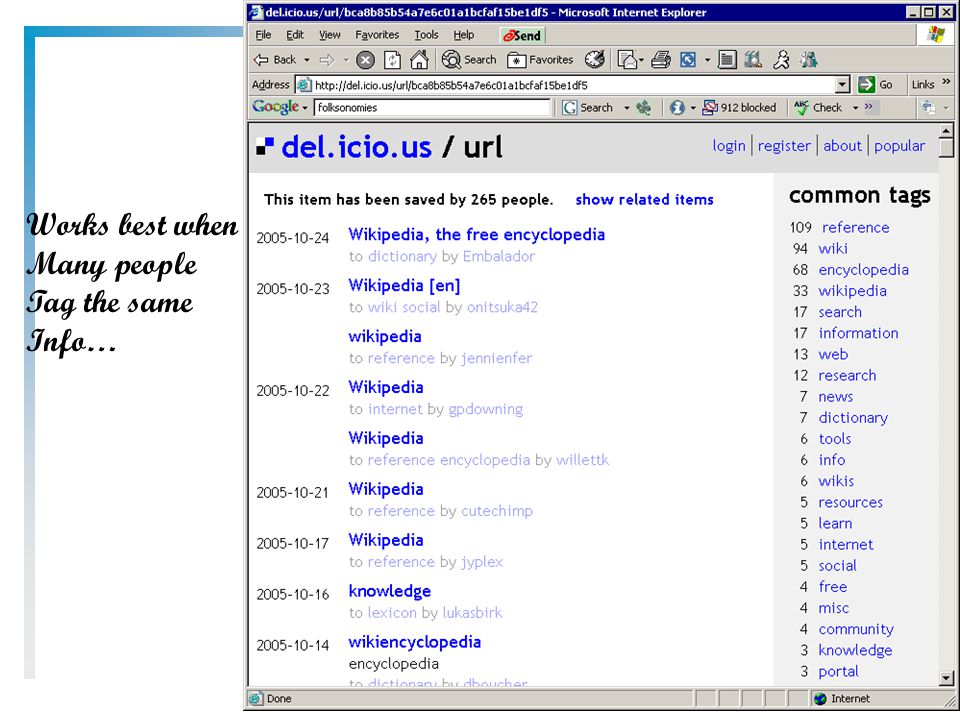This screenshot has height=720, width=960.
Task: Click the del.icio.us logo heading
Action: pos(356,147)
